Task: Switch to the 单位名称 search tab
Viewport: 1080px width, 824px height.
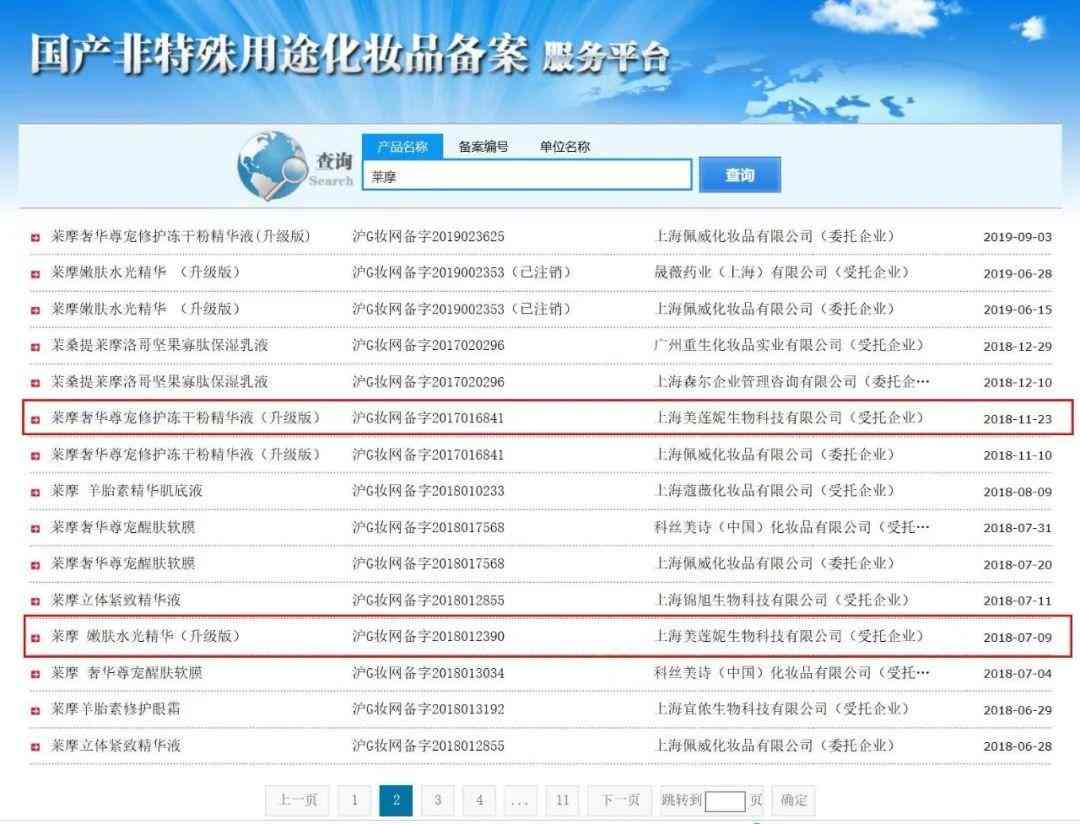Action: pyautogui.click(x=564, y=147)
